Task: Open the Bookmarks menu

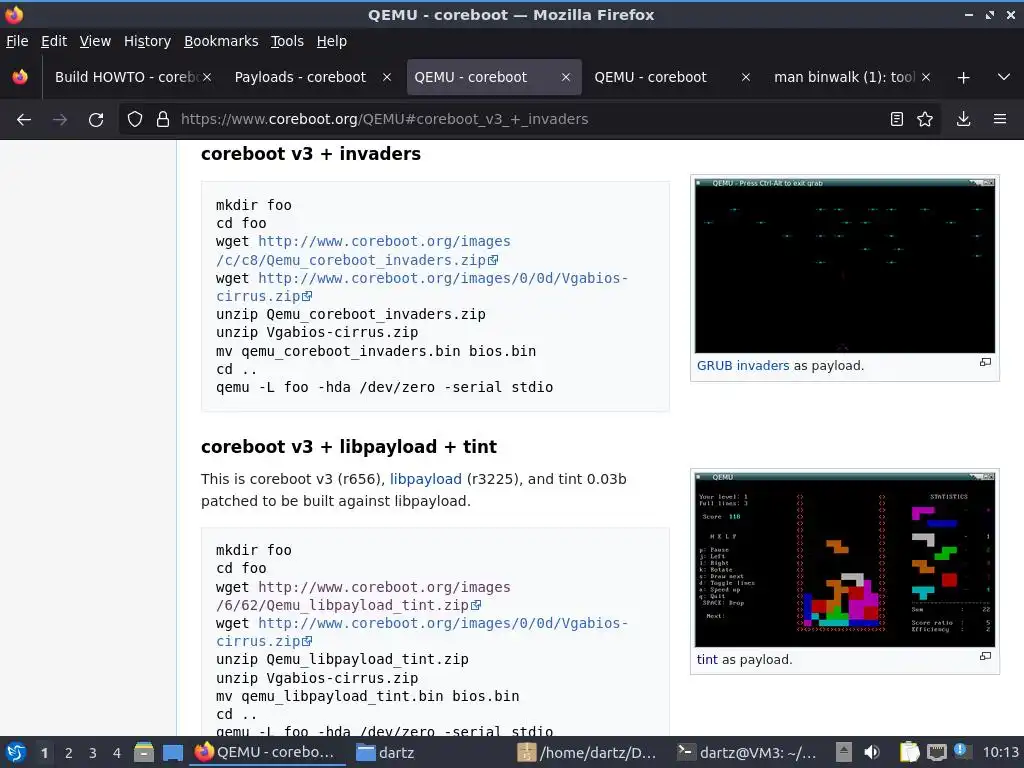Action: click(x=221, y=41)
